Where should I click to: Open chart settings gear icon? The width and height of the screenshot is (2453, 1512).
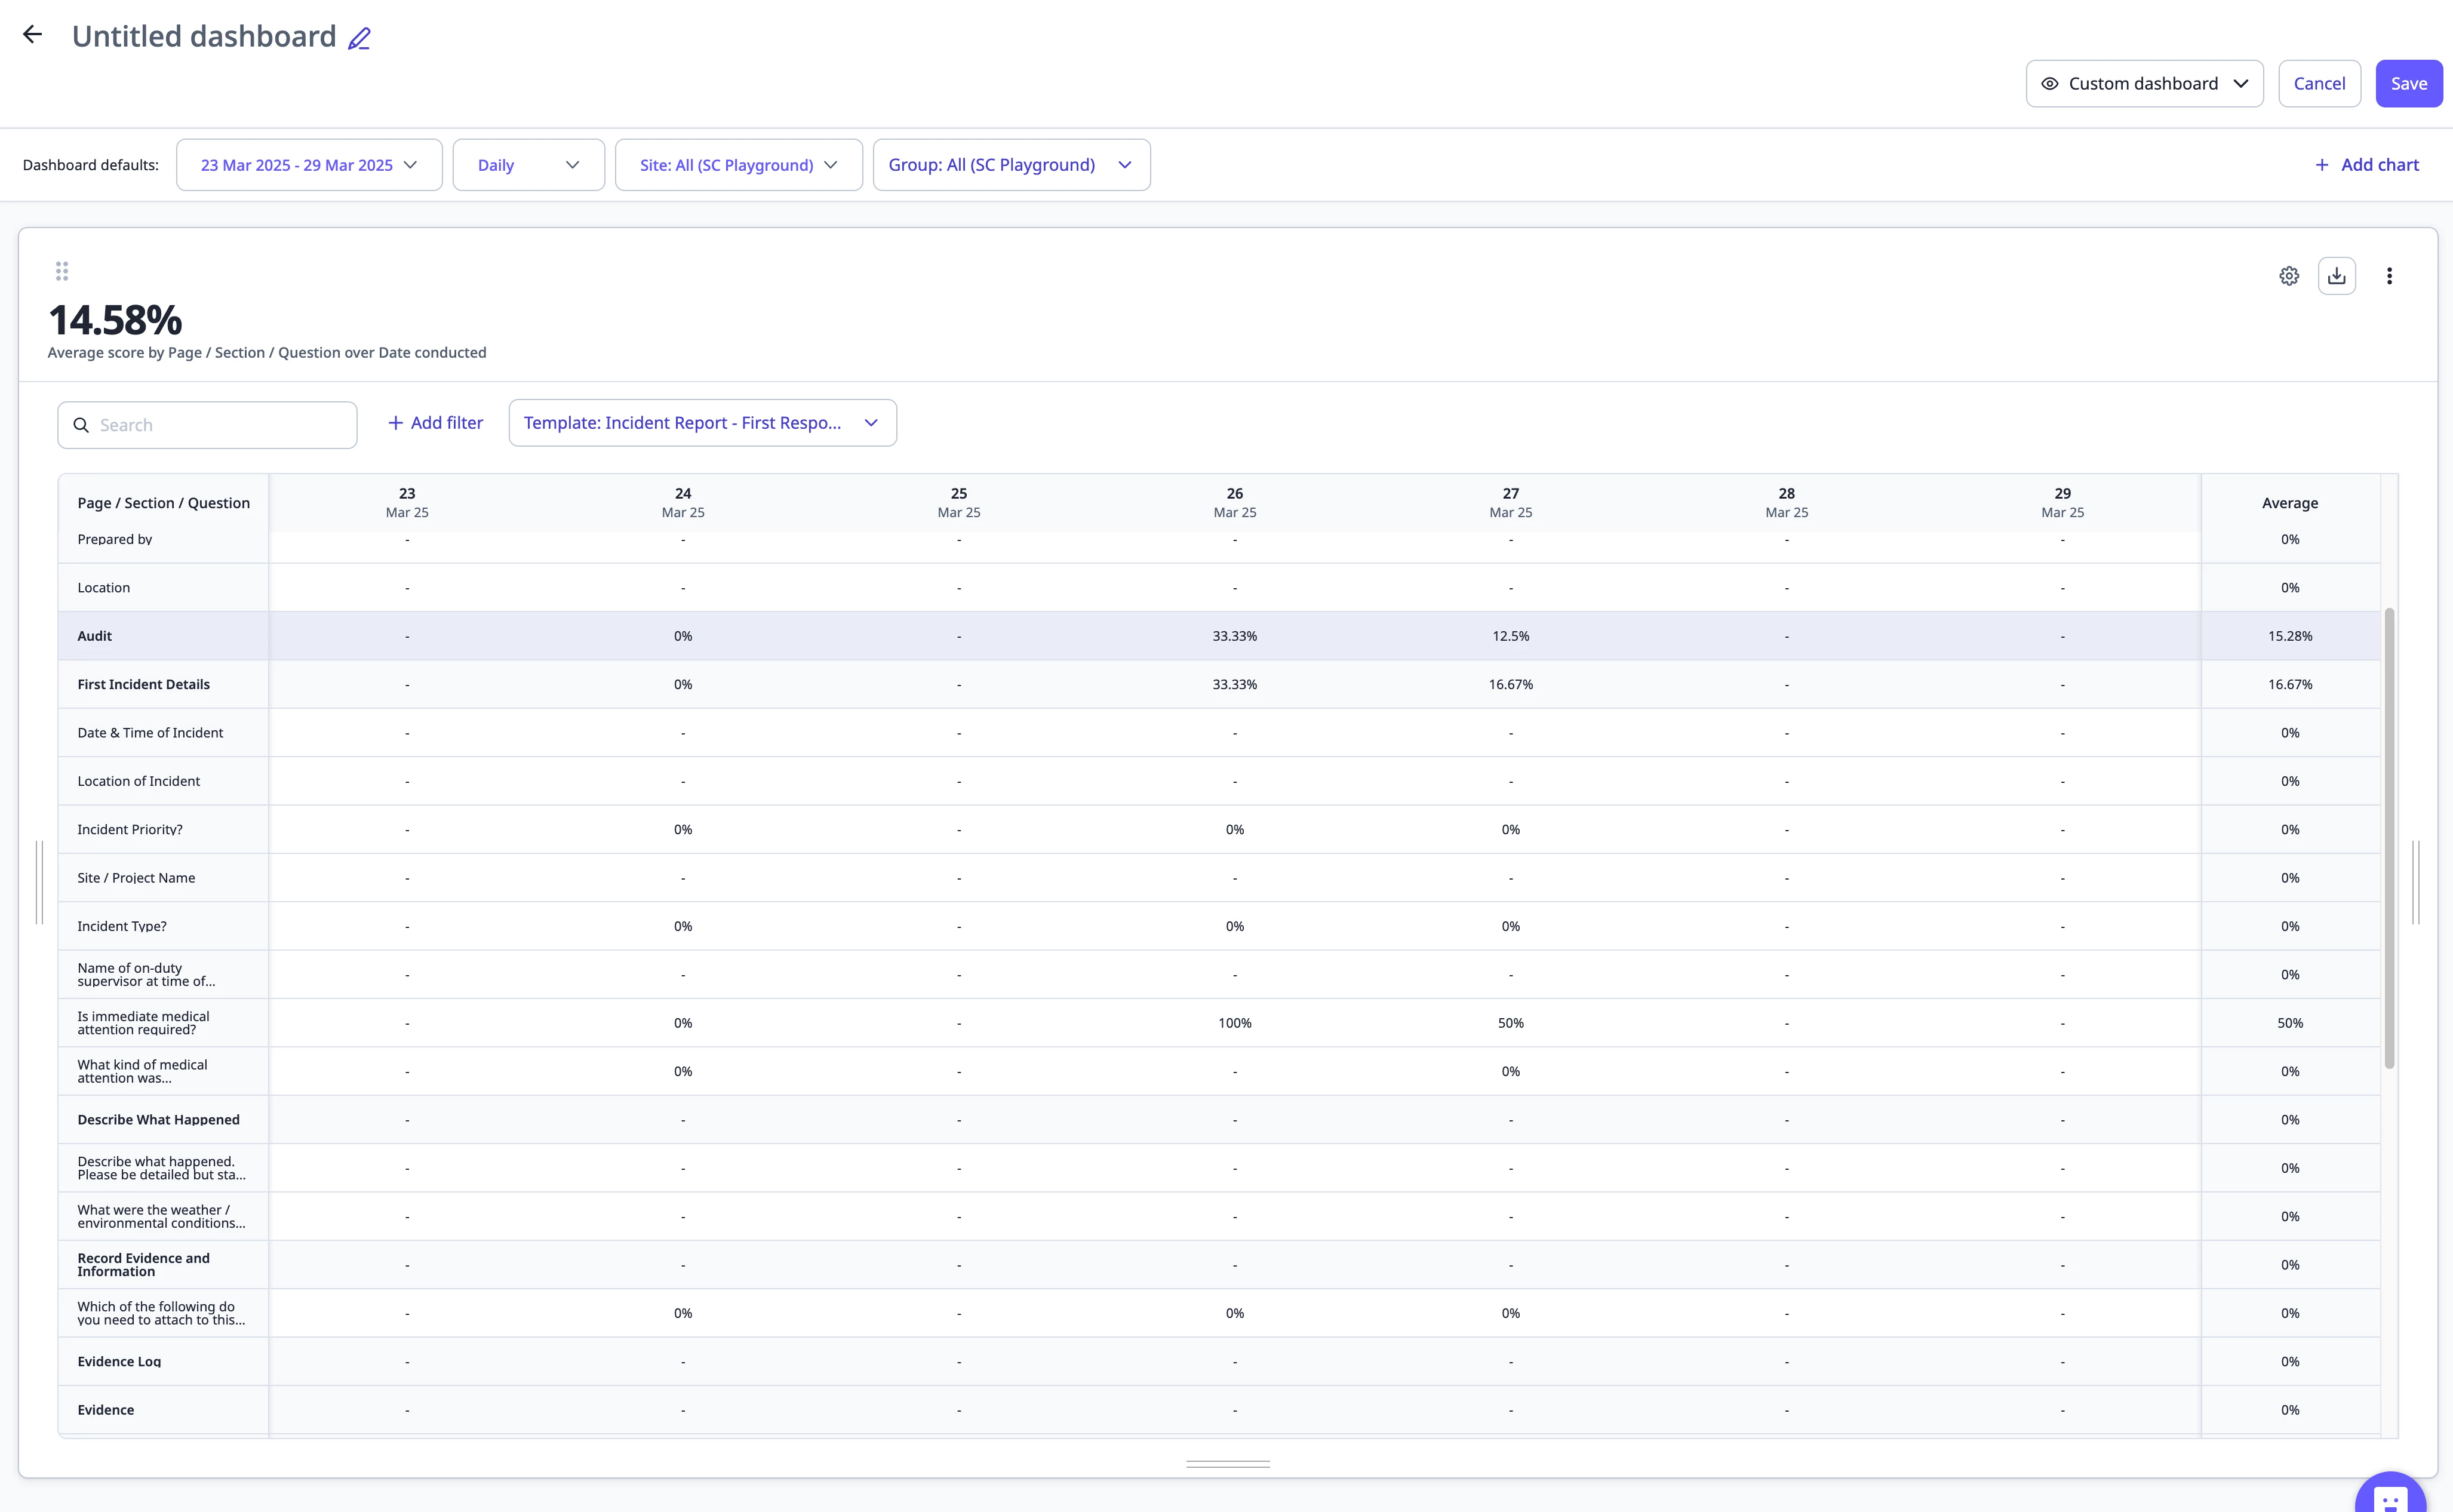click(x=2289, y=276)
